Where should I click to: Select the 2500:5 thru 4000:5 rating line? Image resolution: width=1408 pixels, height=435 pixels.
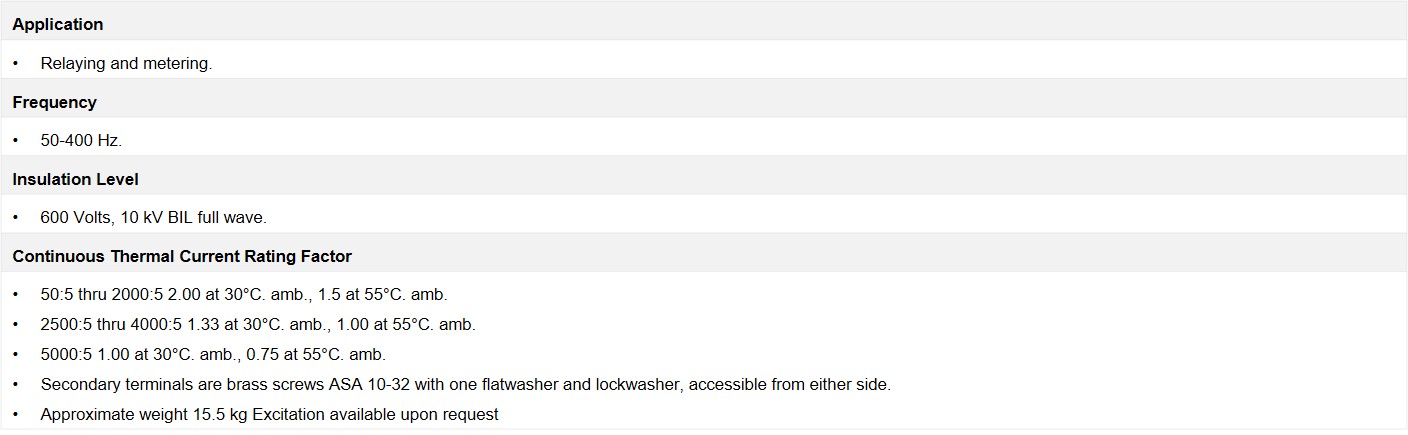(258, 324)
